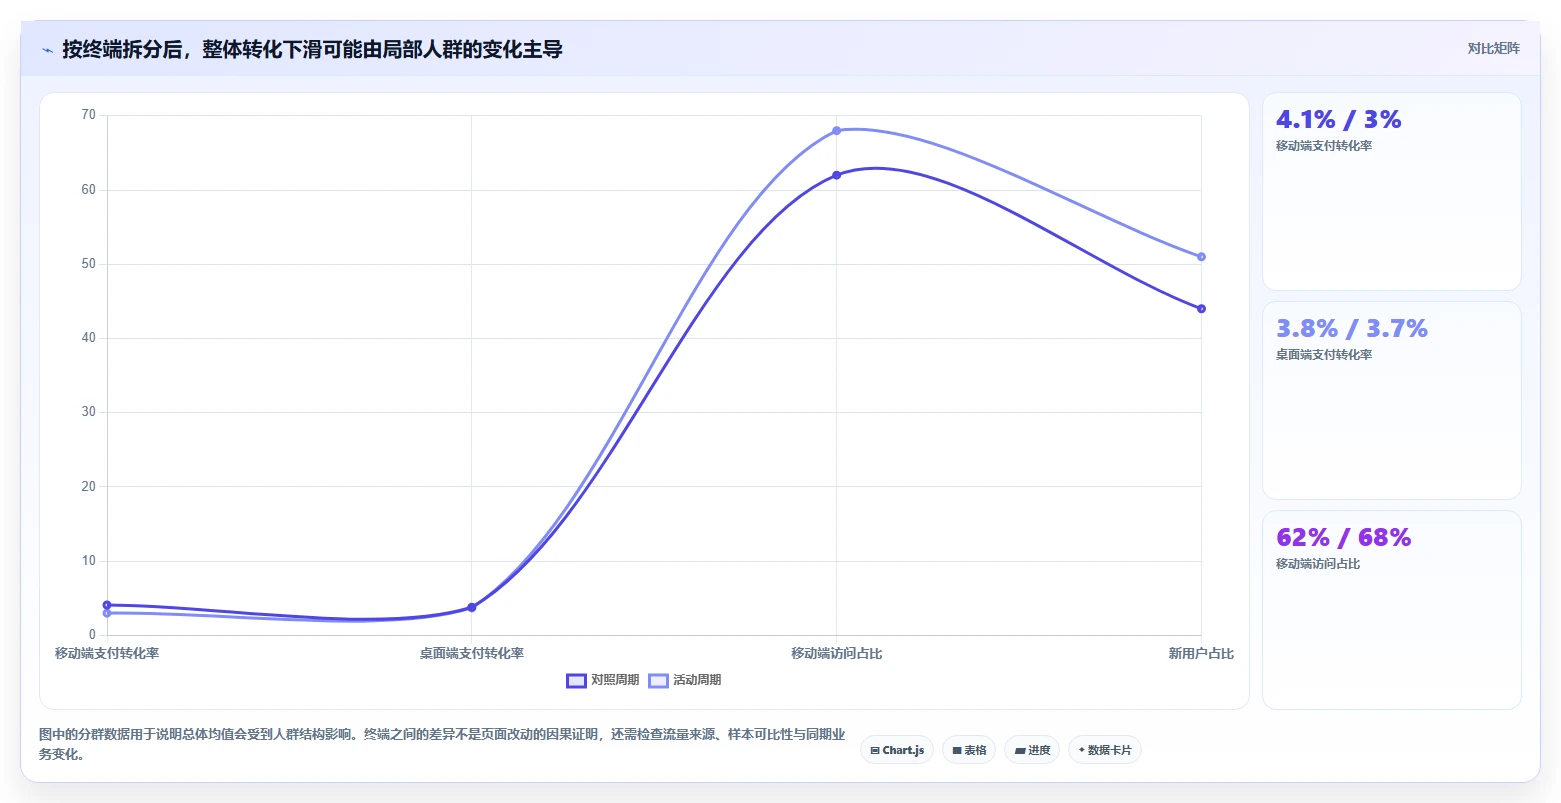Click the y-axis value 70
The height and width of the screenshot is (803, 1561).
pyautogui.click(x=89, y=115)
